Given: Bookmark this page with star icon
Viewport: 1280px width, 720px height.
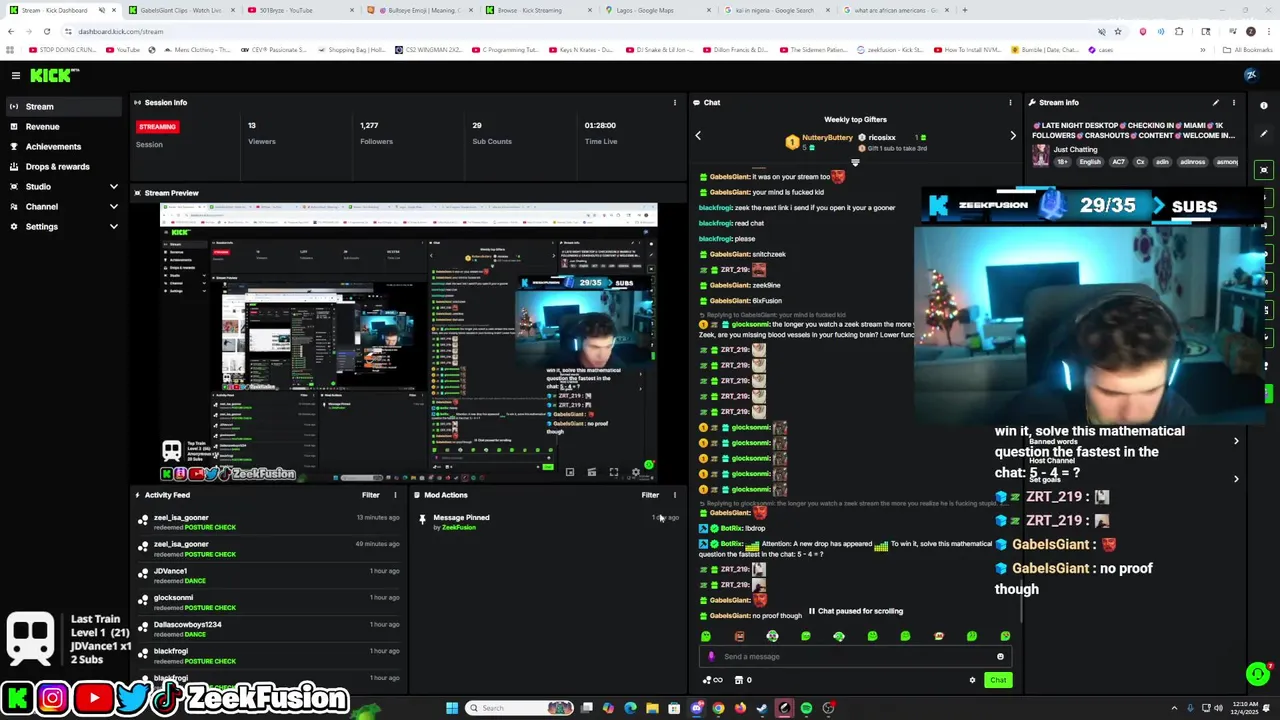Looking at the screenshot, I should click(x=1118, y=31).
